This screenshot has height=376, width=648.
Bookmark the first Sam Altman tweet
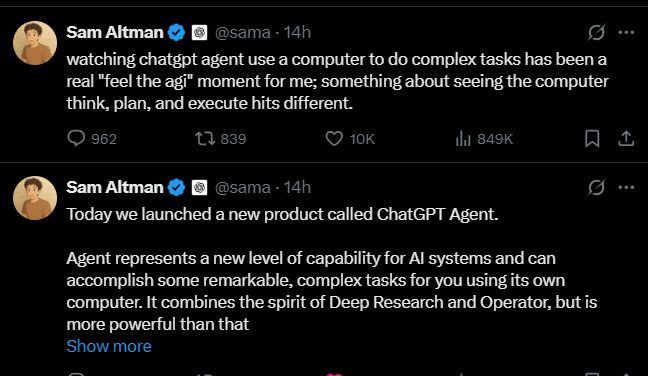point(592,138)
